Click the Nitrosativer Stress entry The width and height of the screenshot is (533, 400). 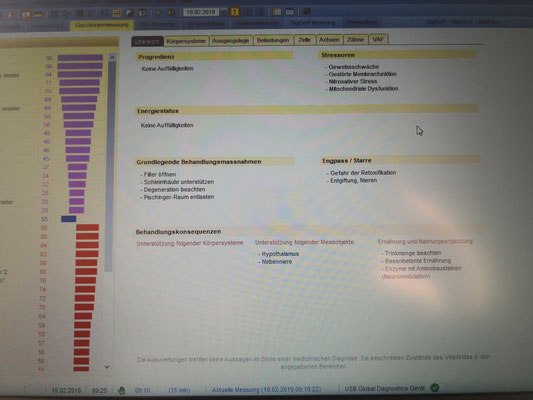tap(353, 82)
